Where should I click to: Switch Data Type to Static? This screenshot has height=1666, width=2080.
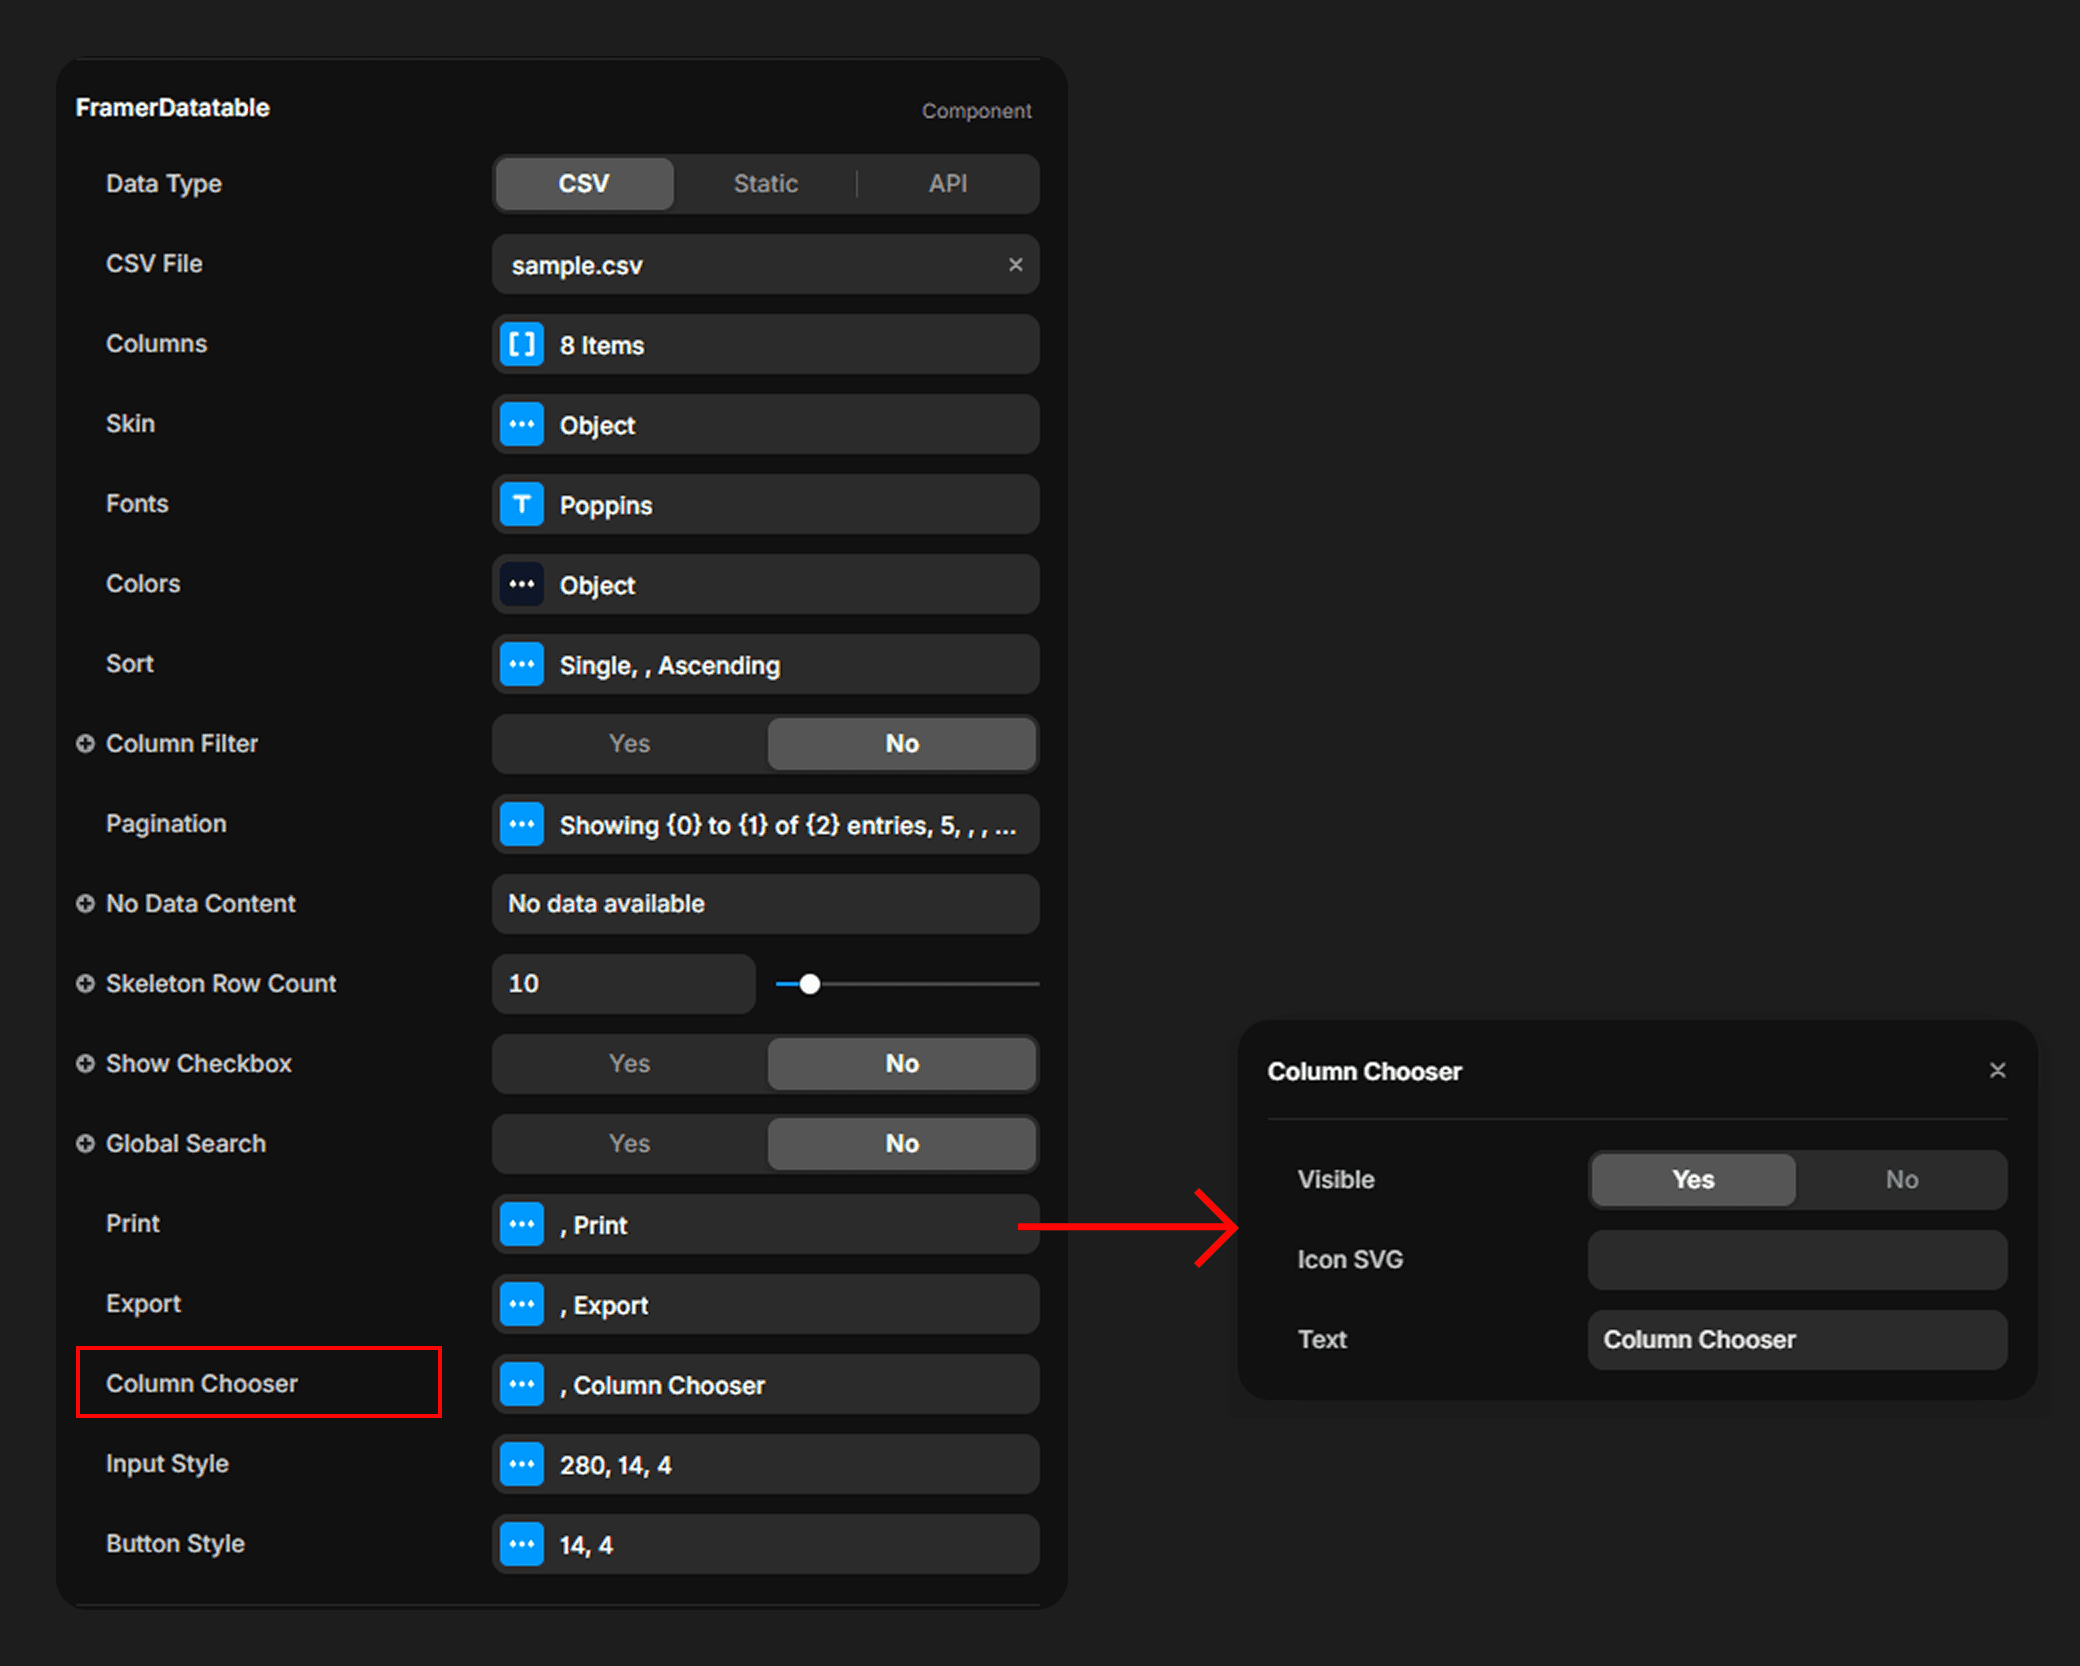765,184
